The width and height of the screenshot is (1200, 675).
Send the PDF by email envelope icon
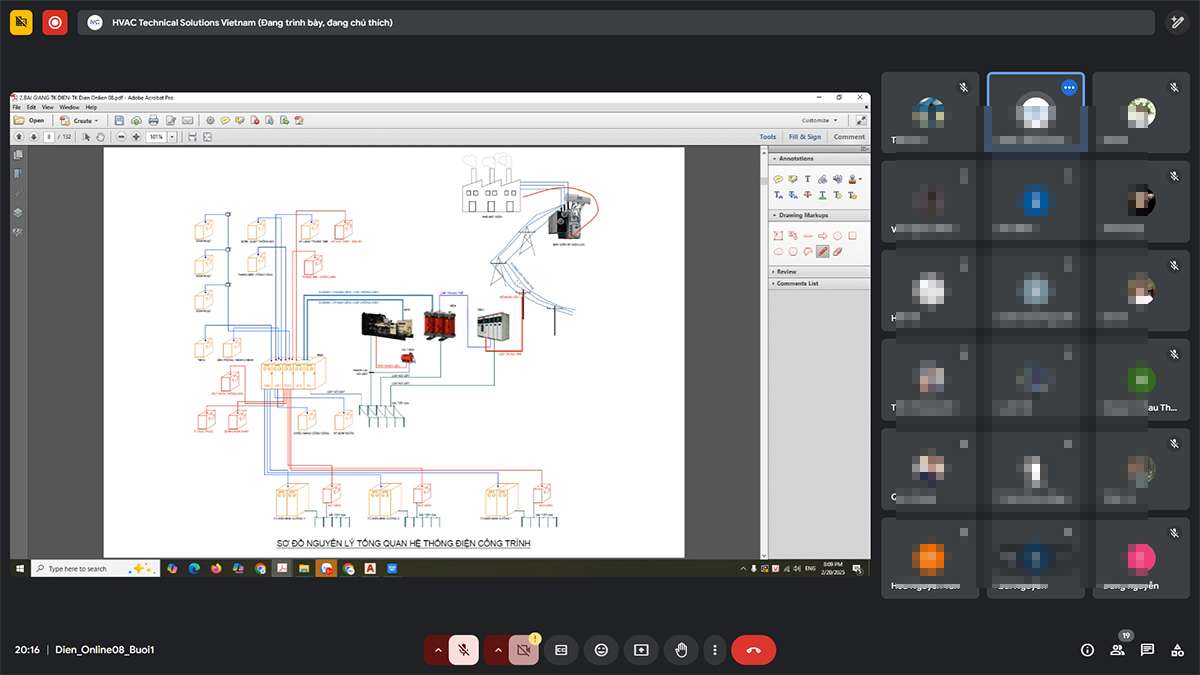pos(187,120)
